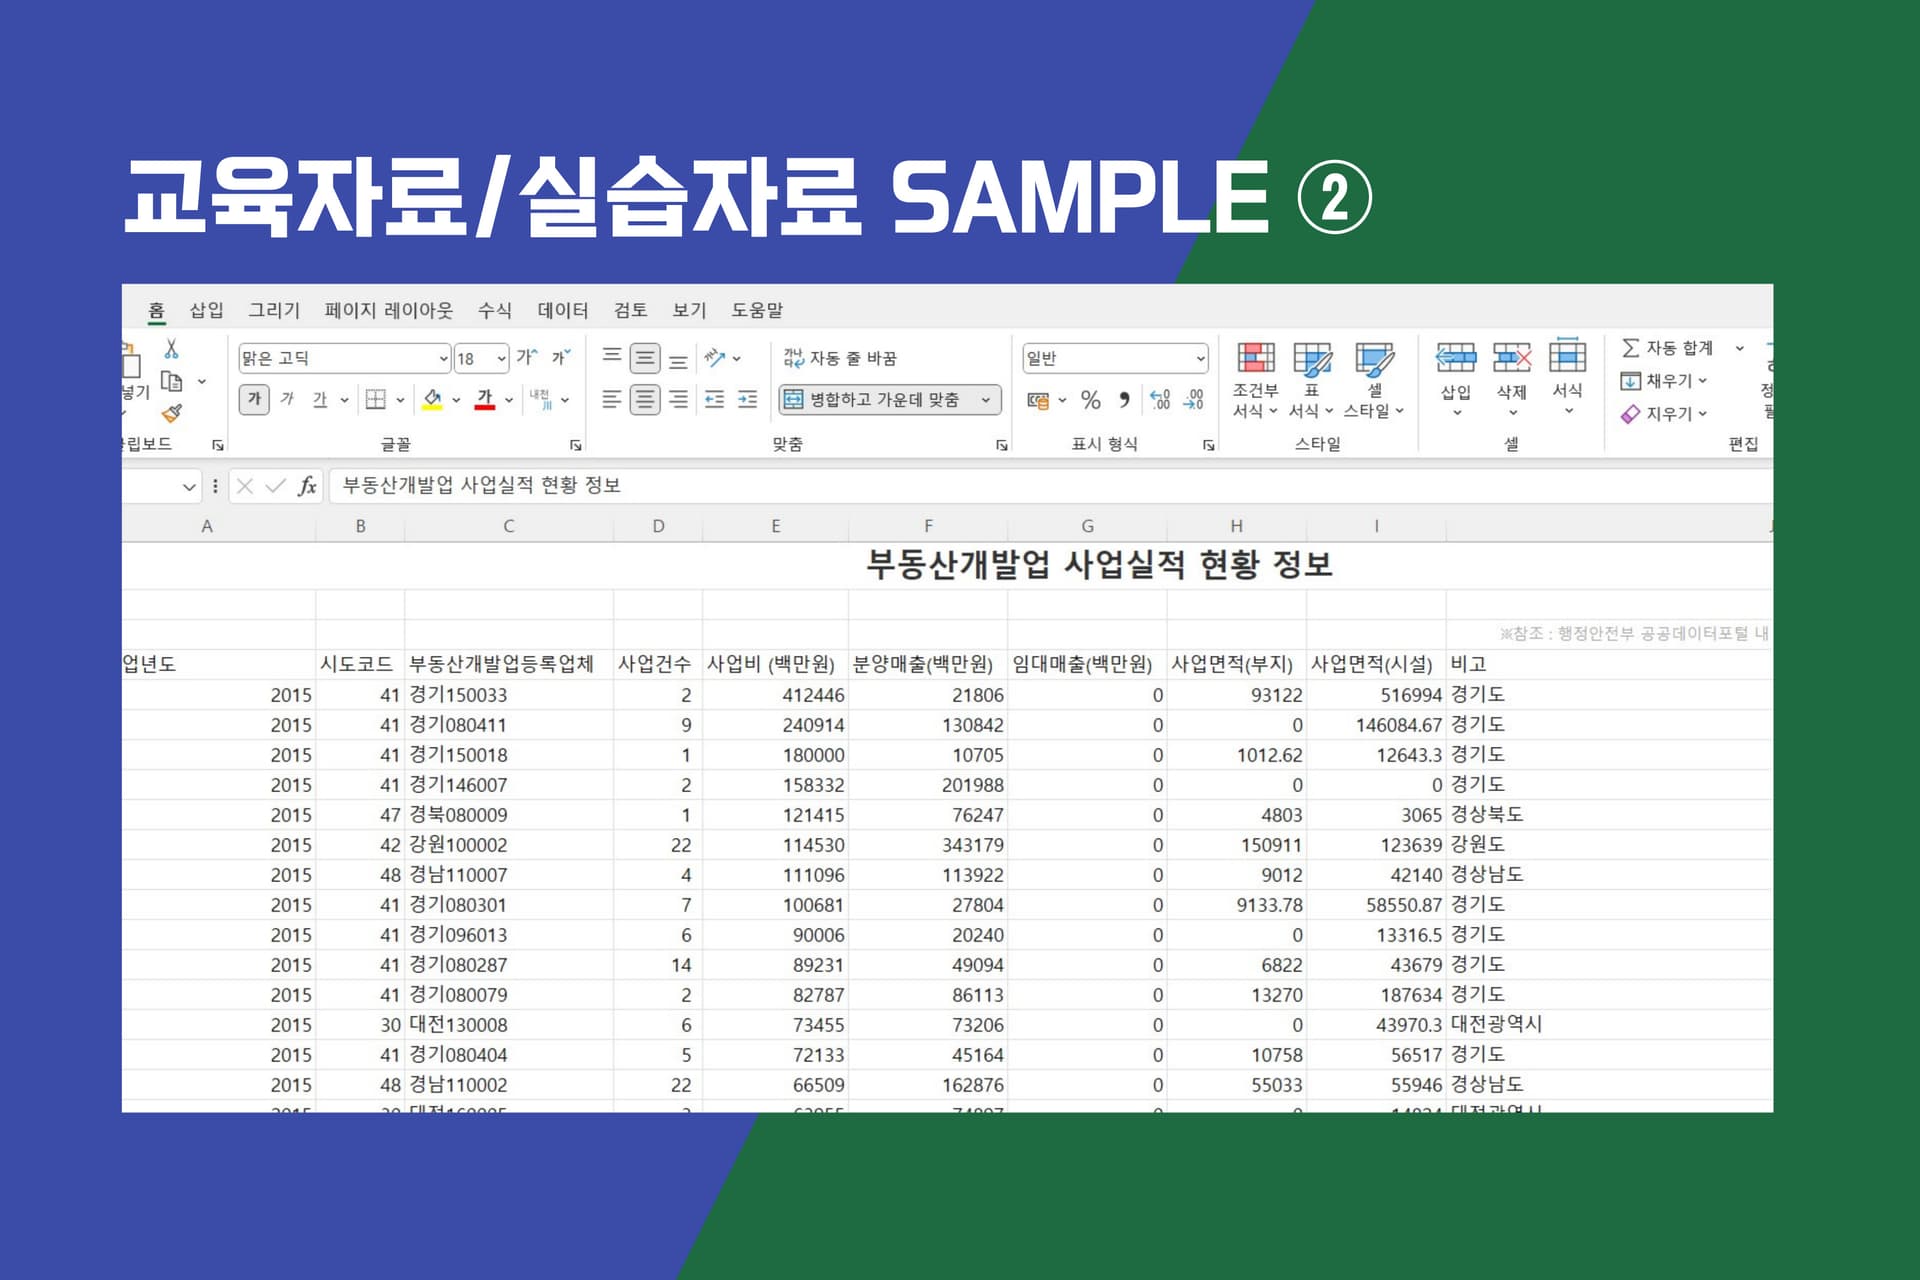The height and width of the screenshot is (1280, 1920).
Task: Open the 삽입 ribbon tab
Action: coord(207,310)
